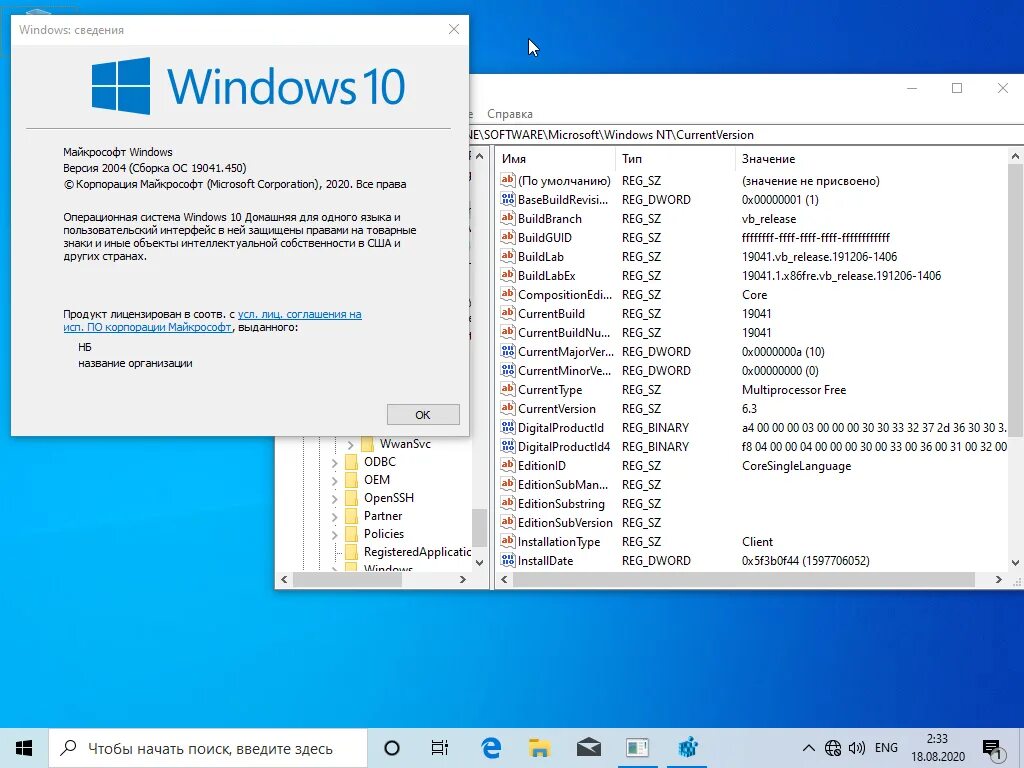Select DigitalProductId4 entry
The height and width of the screenshot is (768, 1024).
[564, 447]
